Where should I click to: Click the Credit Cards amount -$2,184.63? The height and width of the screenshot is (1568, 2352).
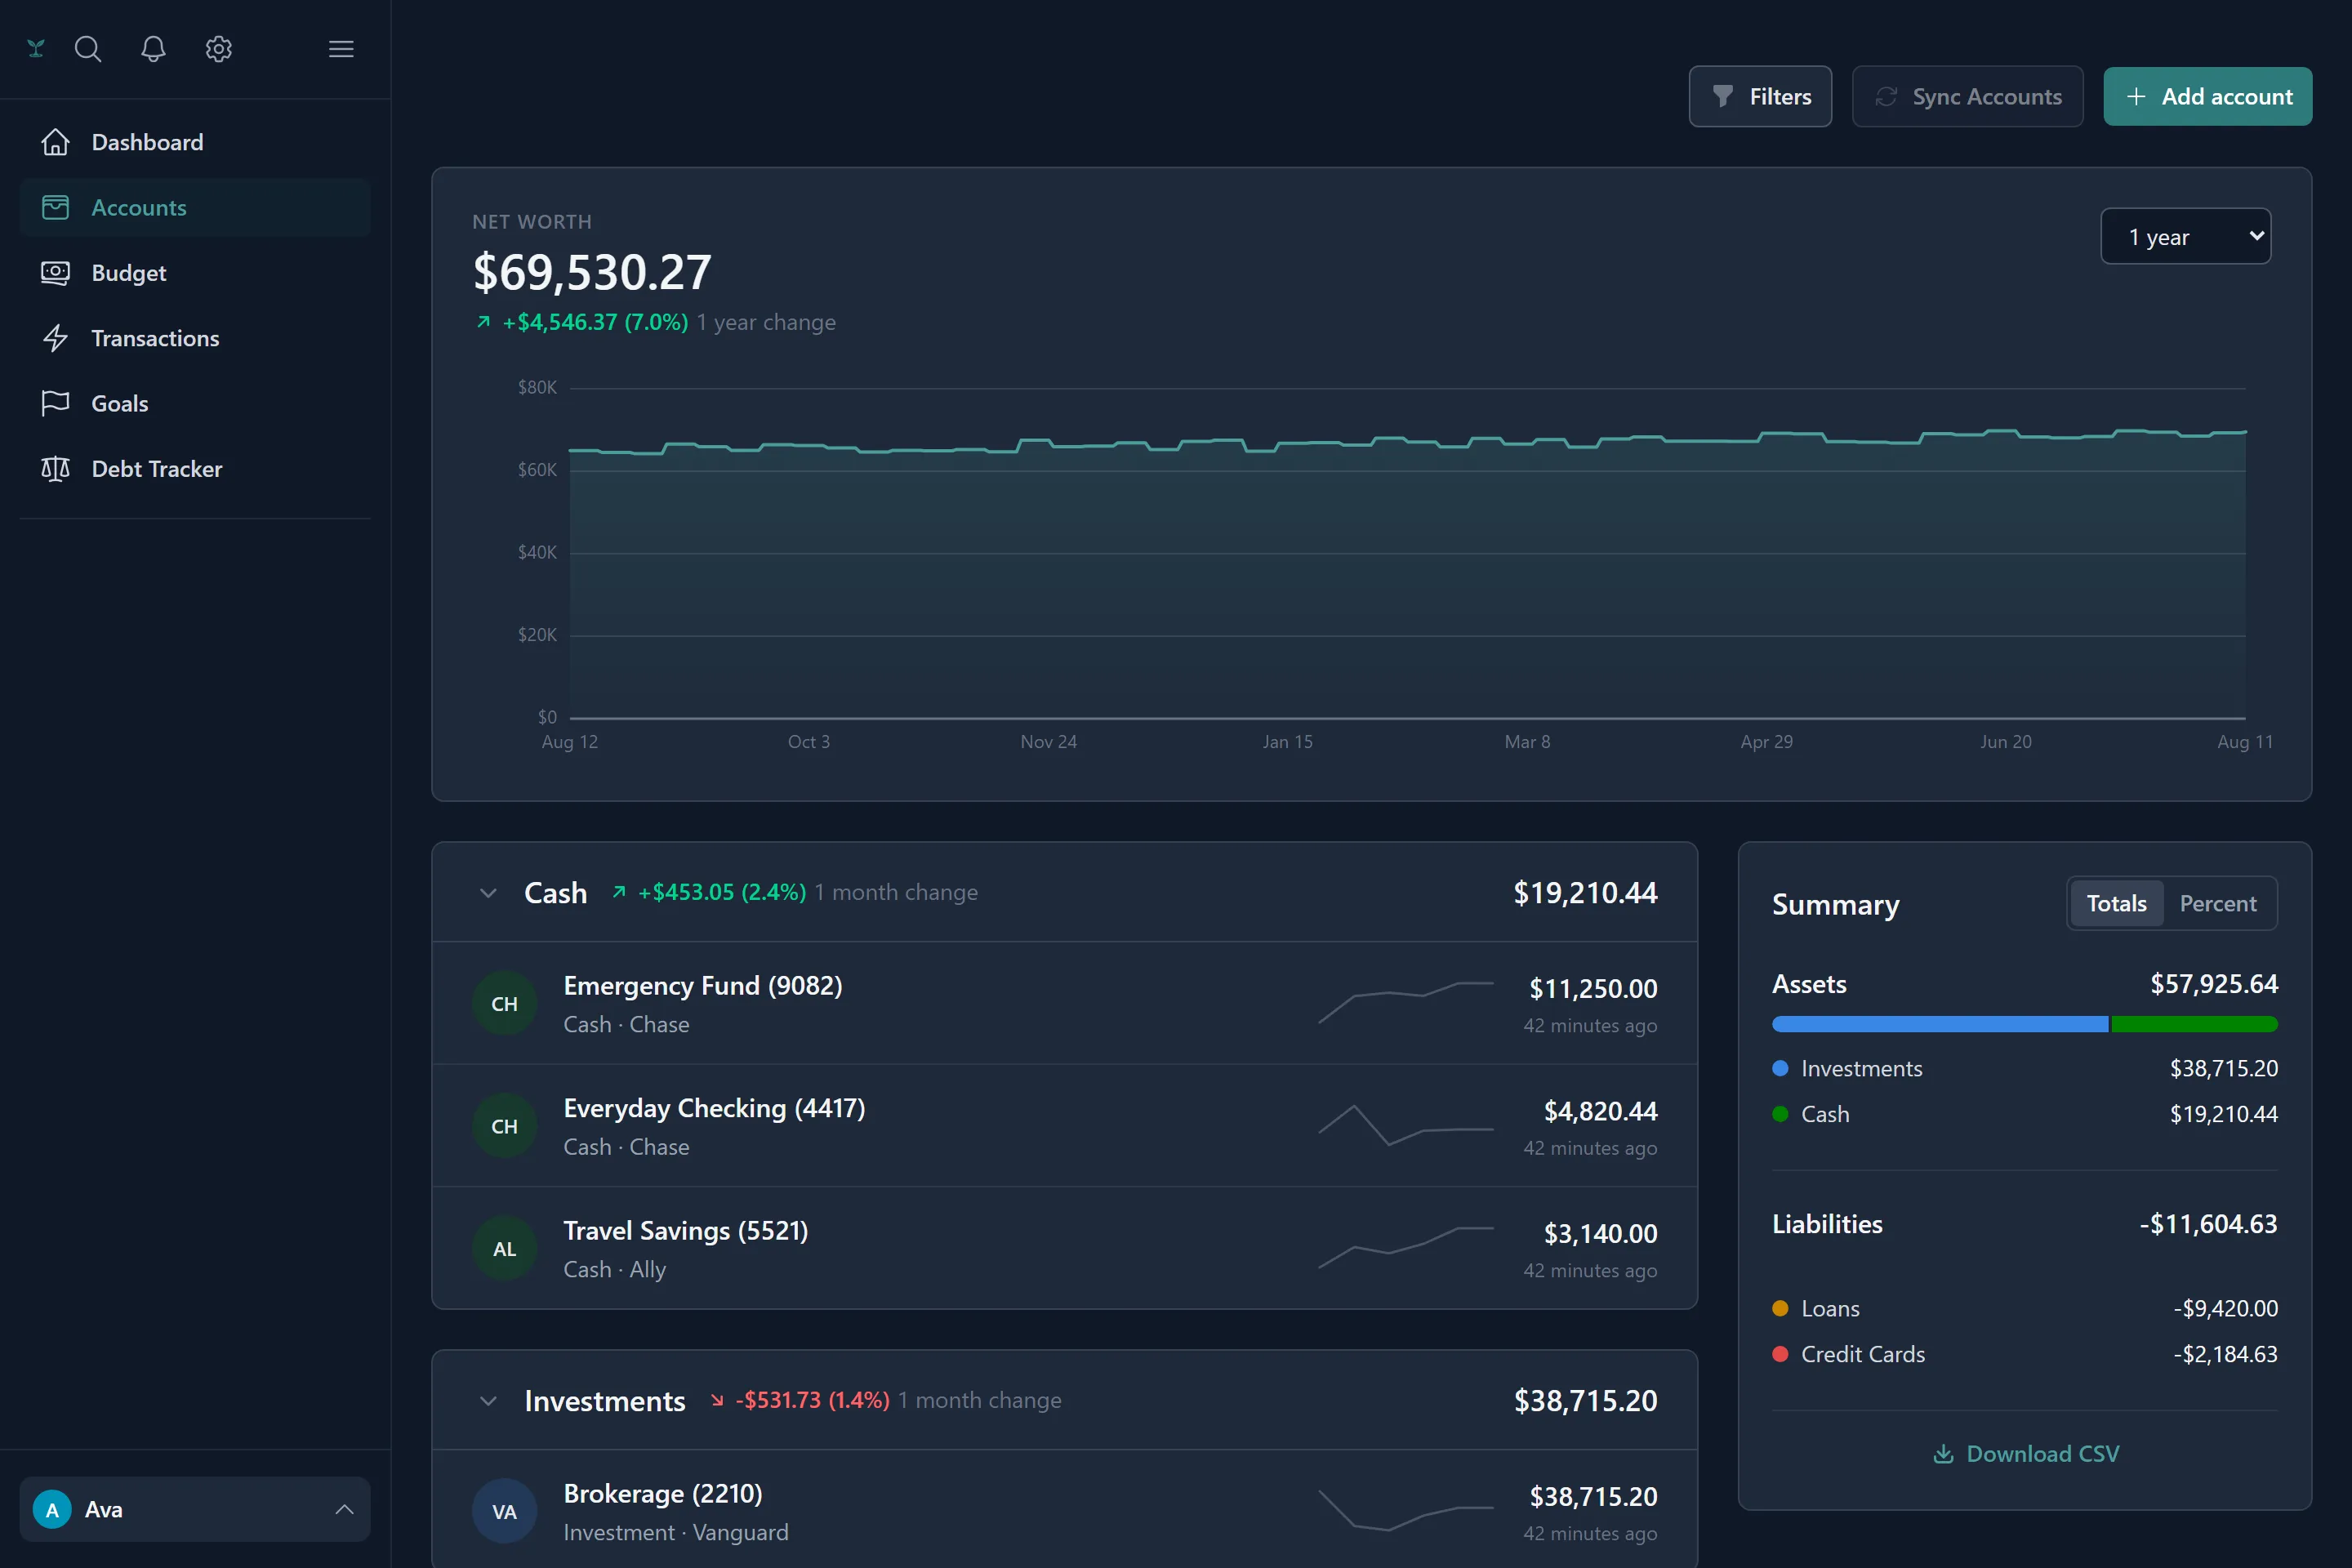click(2225, 1354)
